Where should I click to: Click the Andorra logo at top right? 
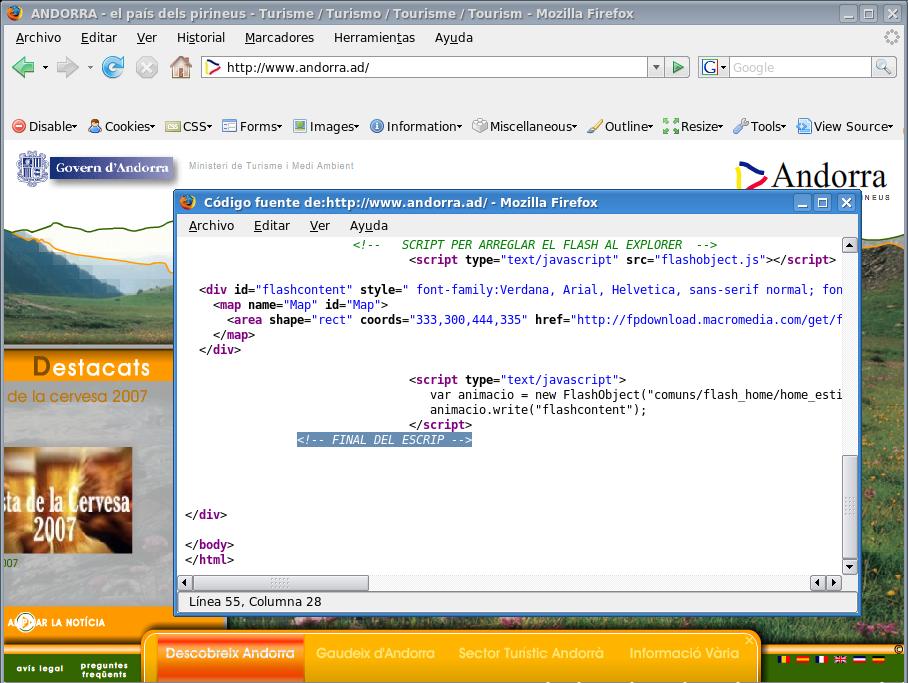click(x=811, y=175)
